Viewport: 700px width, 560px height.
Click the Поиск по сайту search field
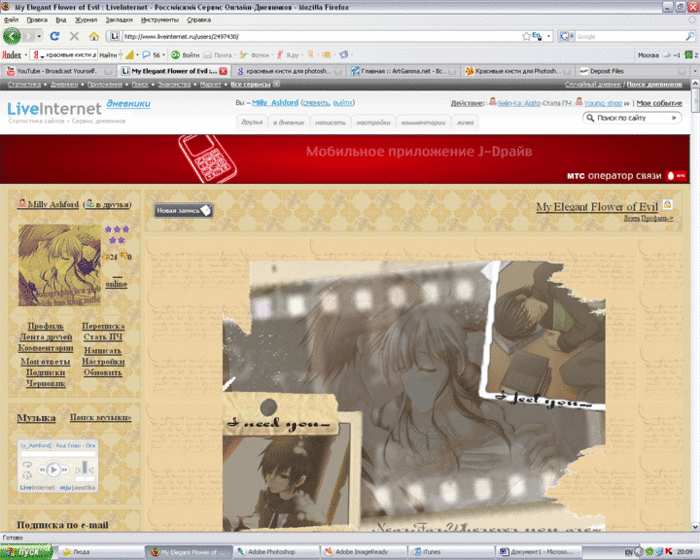pyautogui.click(x=633, y=118)
